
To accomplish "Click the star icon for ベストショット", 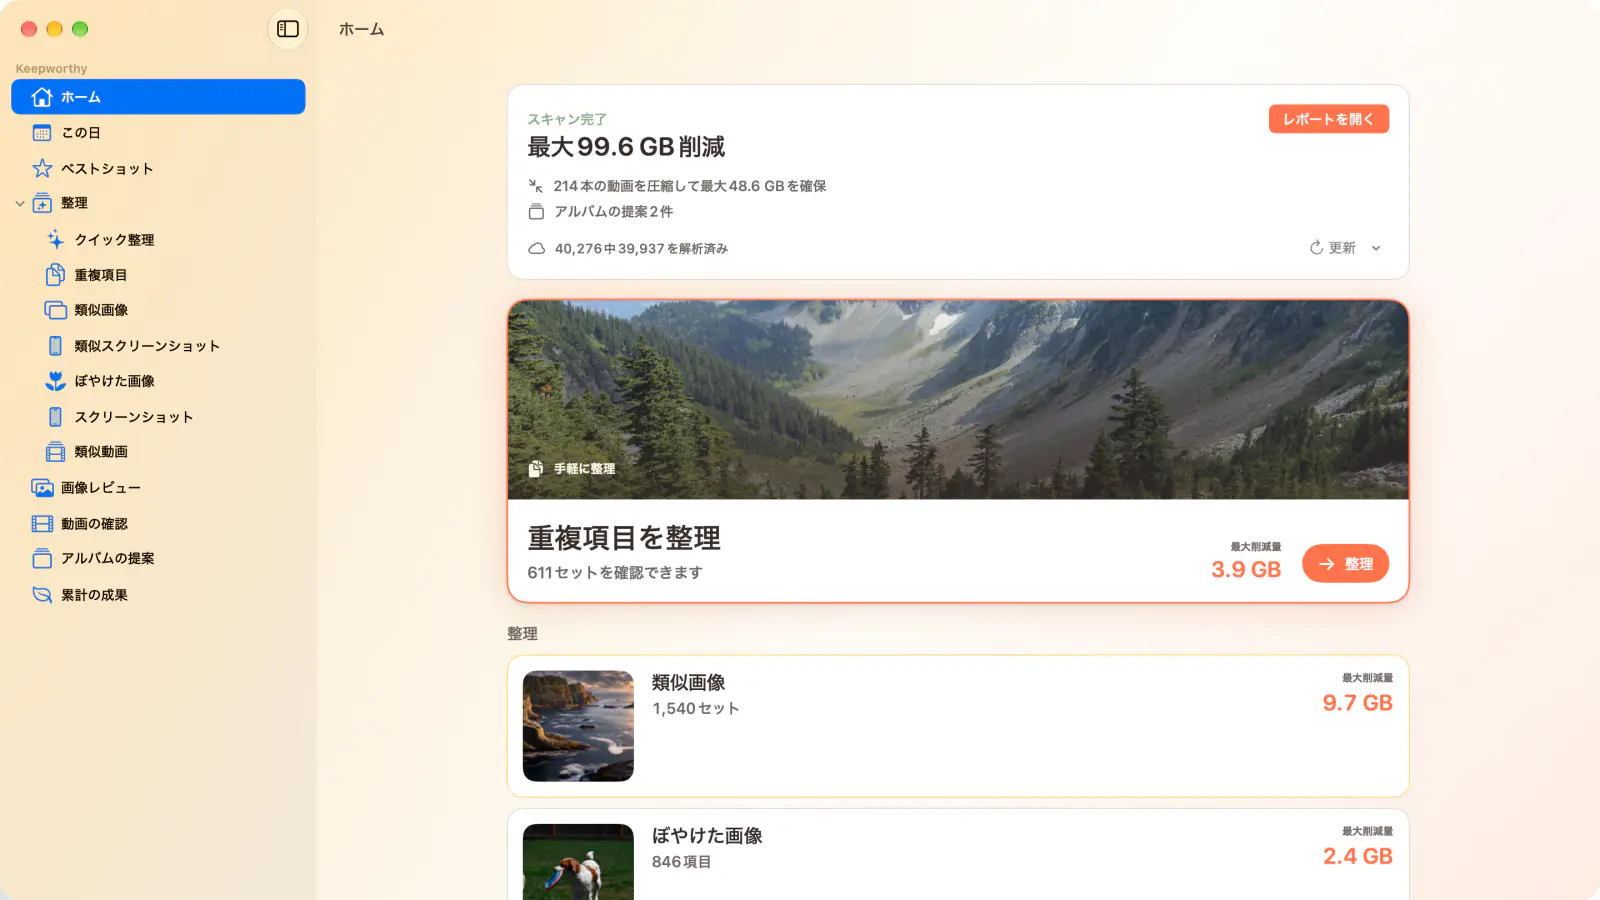I will pos(42,168).
